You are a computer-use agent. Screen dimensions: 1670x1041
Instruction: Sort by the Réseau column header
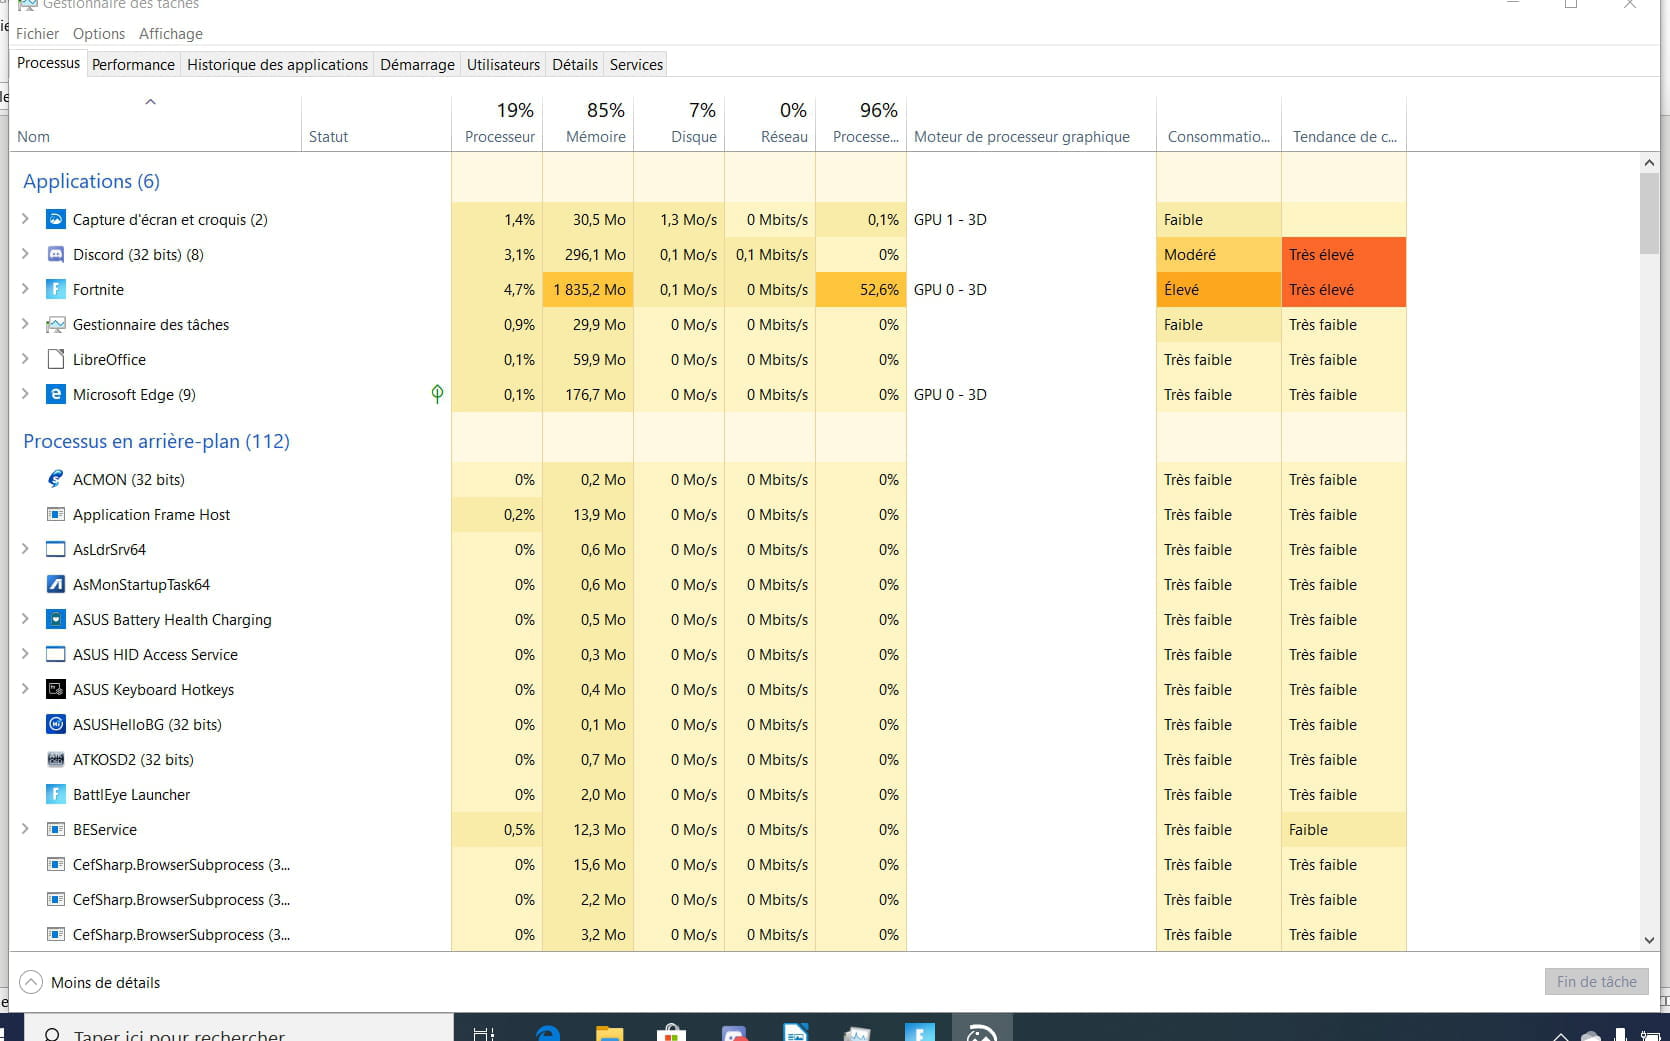coord(770,123)
